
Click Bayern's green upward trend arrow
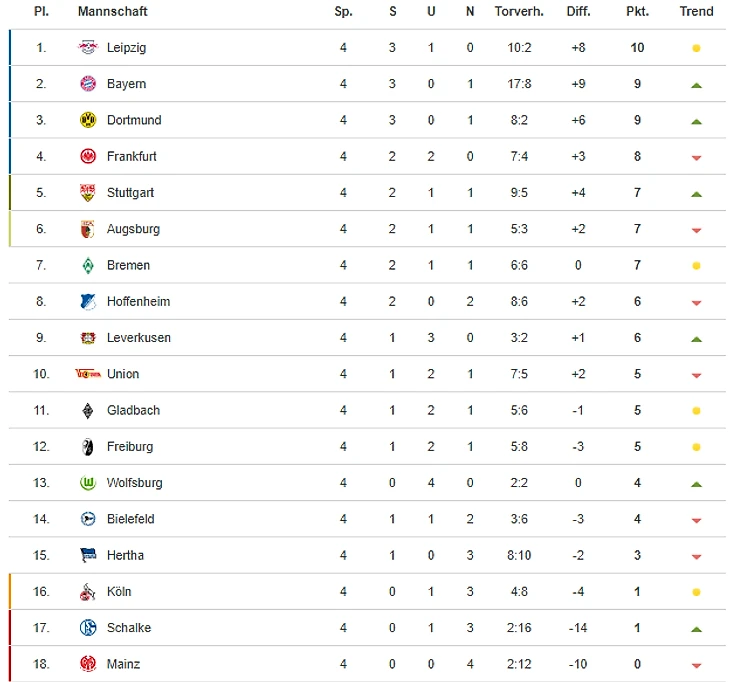tap(696, 85)
